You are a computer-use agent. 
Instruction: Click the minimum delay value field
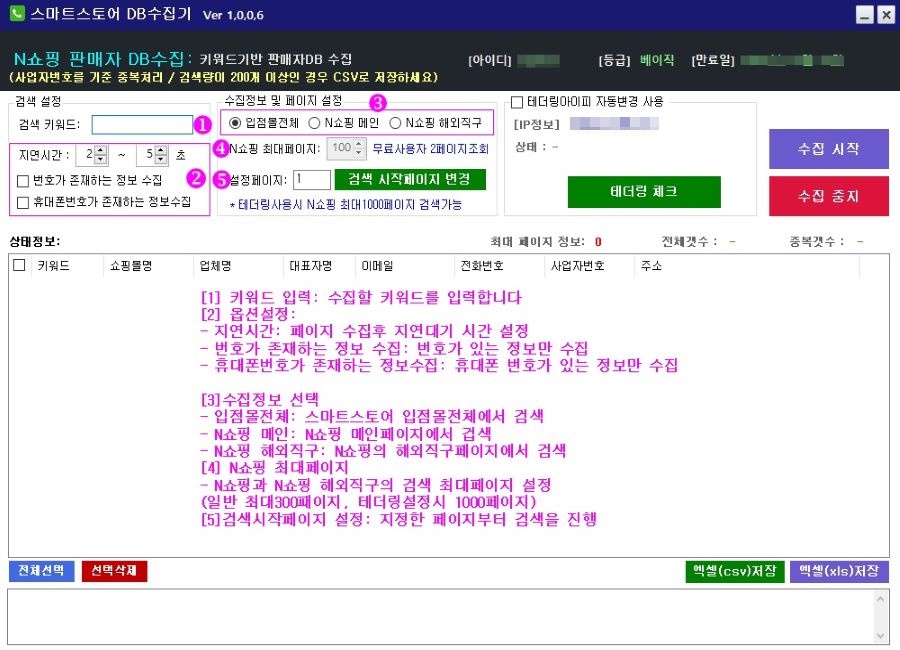86,154
